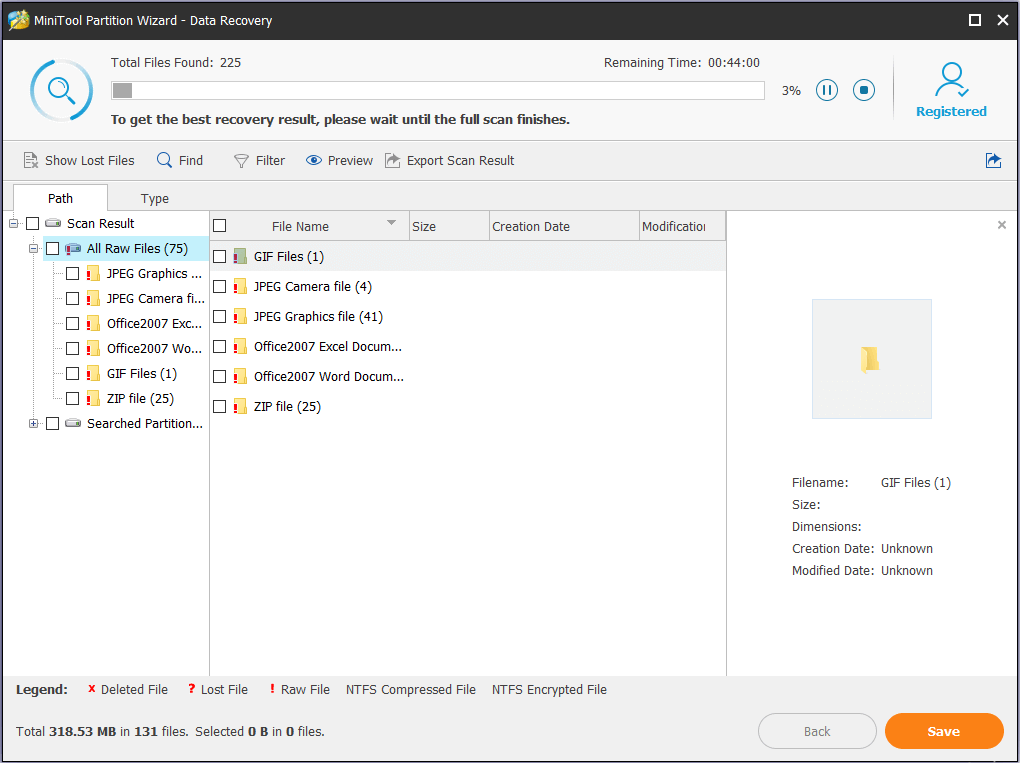Viewport: 1020px width, 763px height.
Task: Click the Show Lost Files button label
Action: [x=90, y=161]
